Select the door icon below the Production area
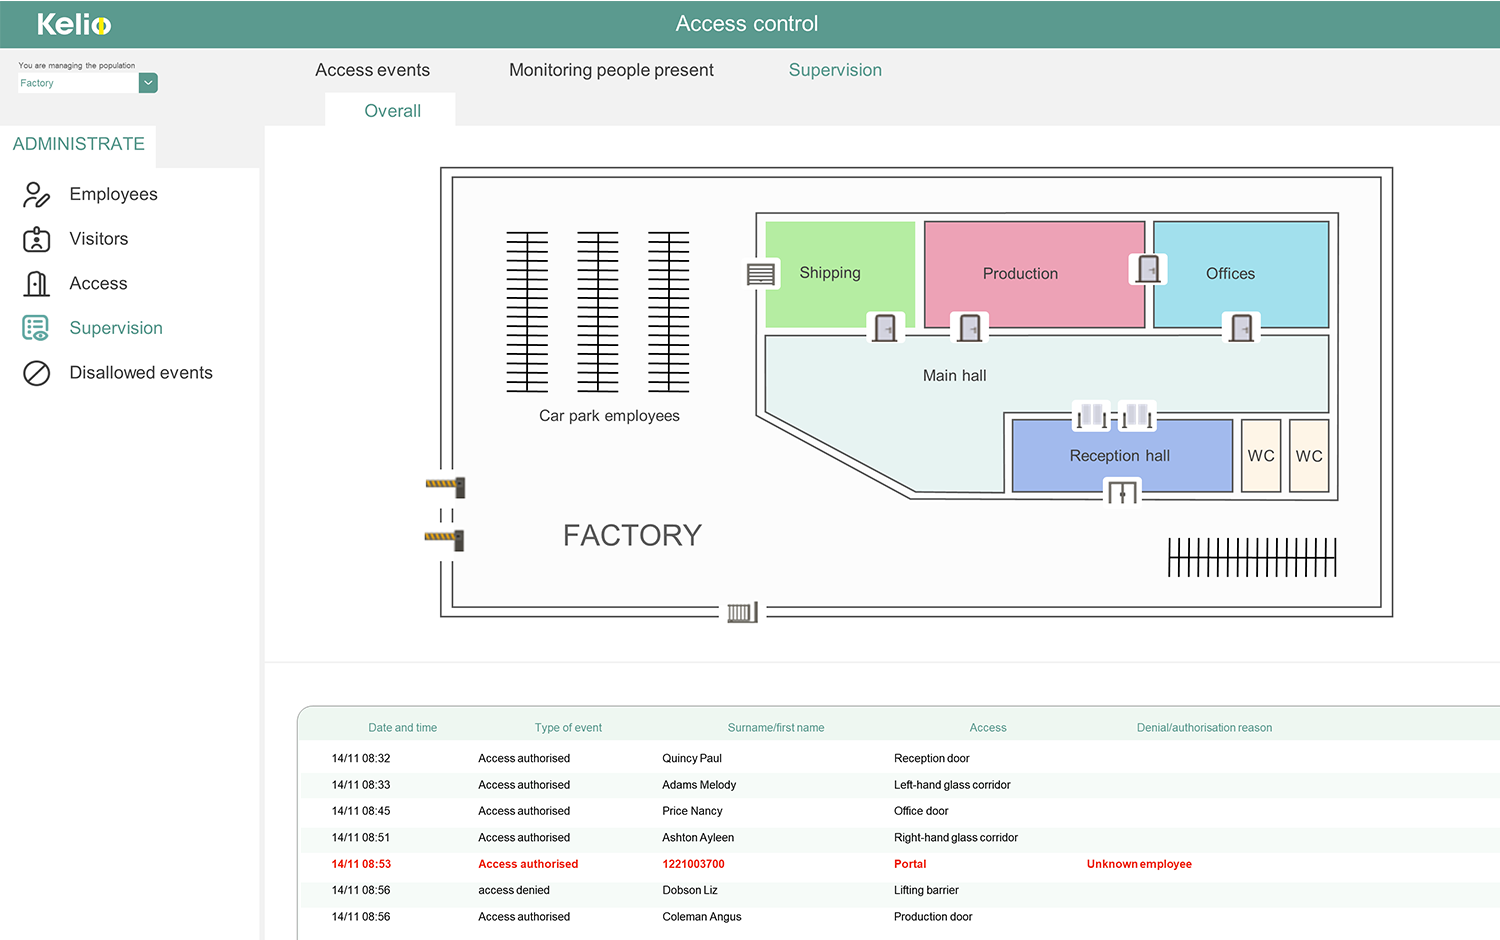Screen dimensions: 1500x940 click(969, 327)
